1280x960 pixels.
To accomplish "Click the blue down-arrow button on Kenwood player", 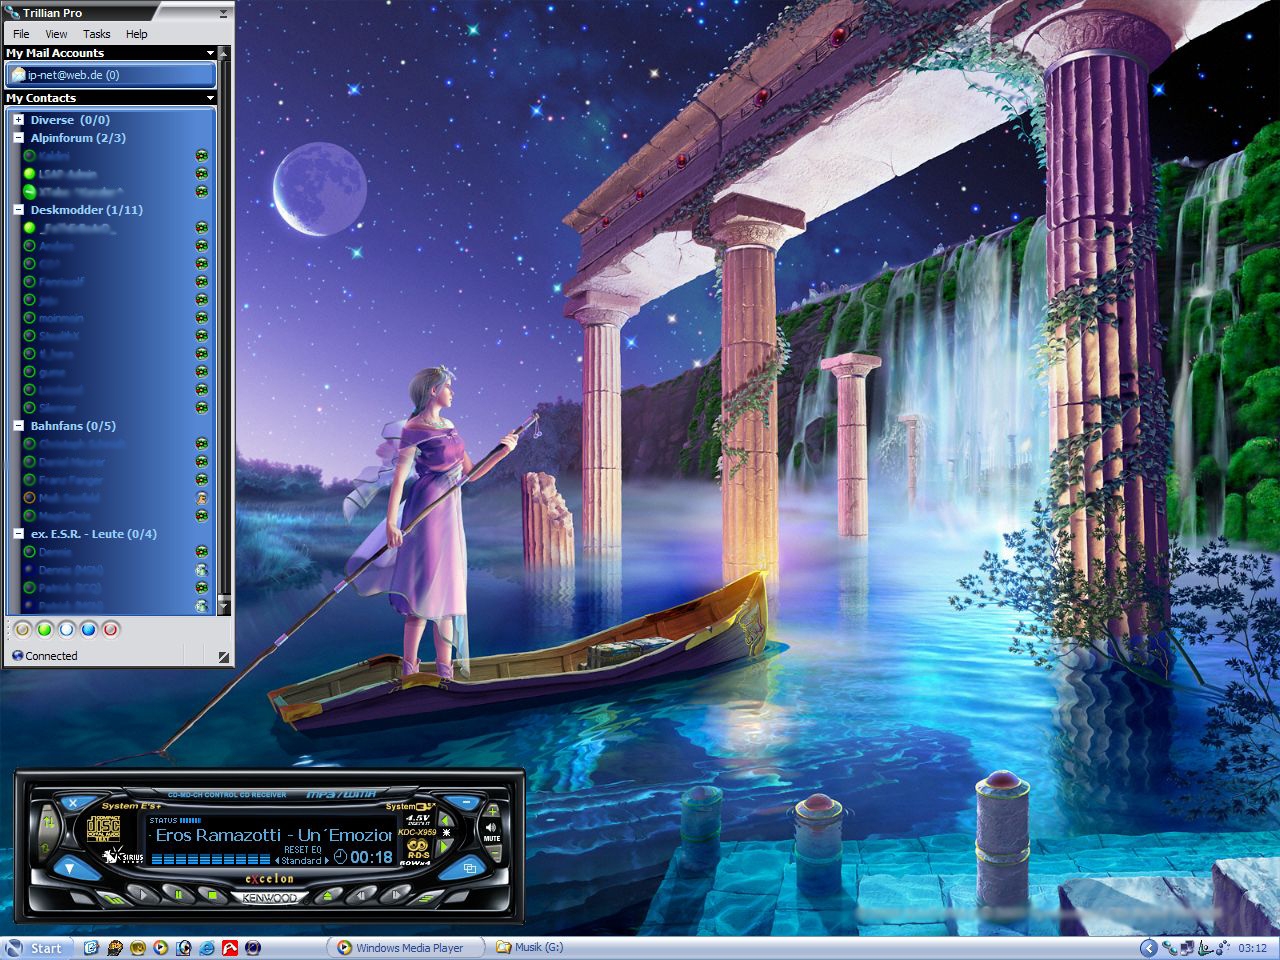I will [71, 869].
